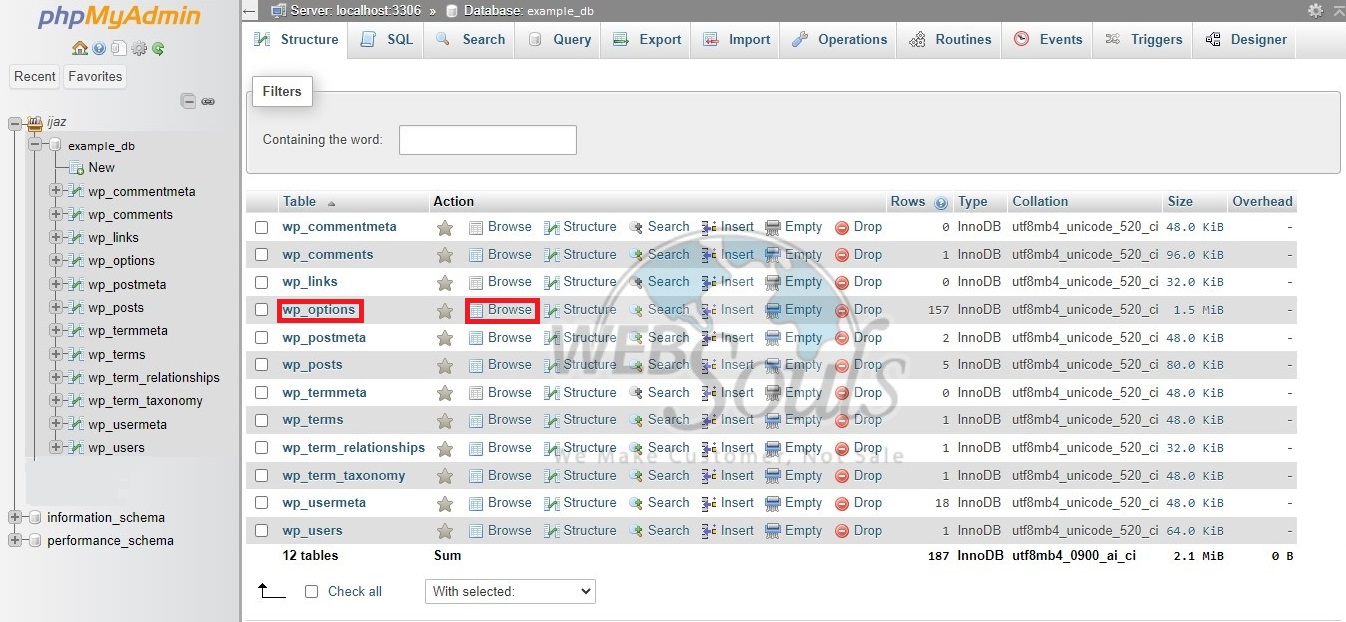Screen dimensions: 1346x622
Task: Check the wp_comments row checkbox
Action: pyautogui.click(x=261, y=255)
